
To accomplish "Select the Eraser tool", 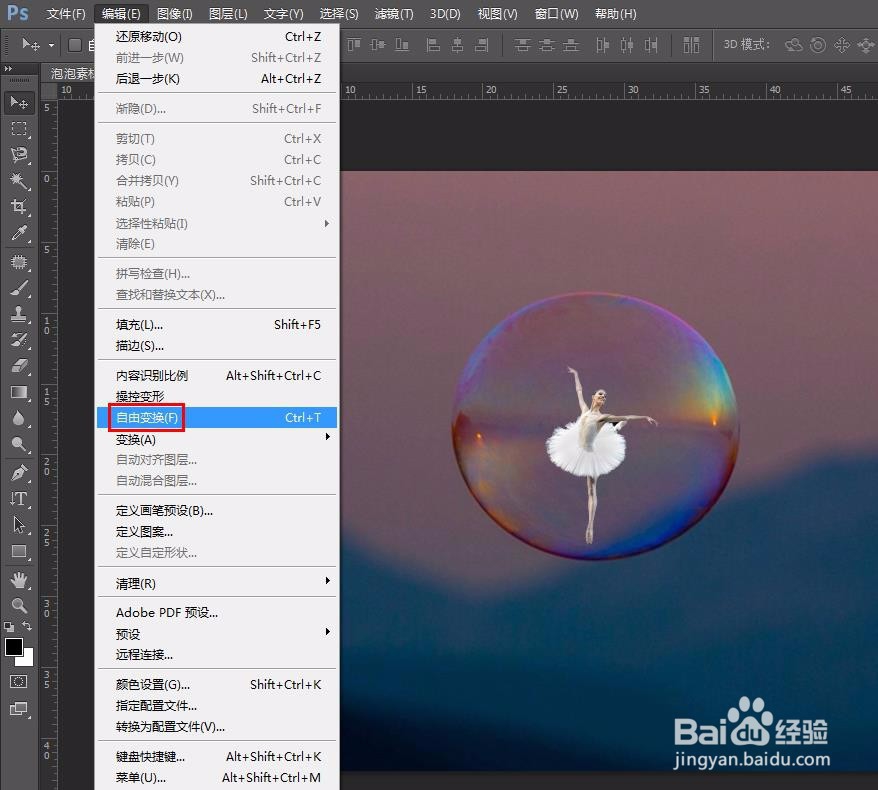I will (x=19, y=366).
